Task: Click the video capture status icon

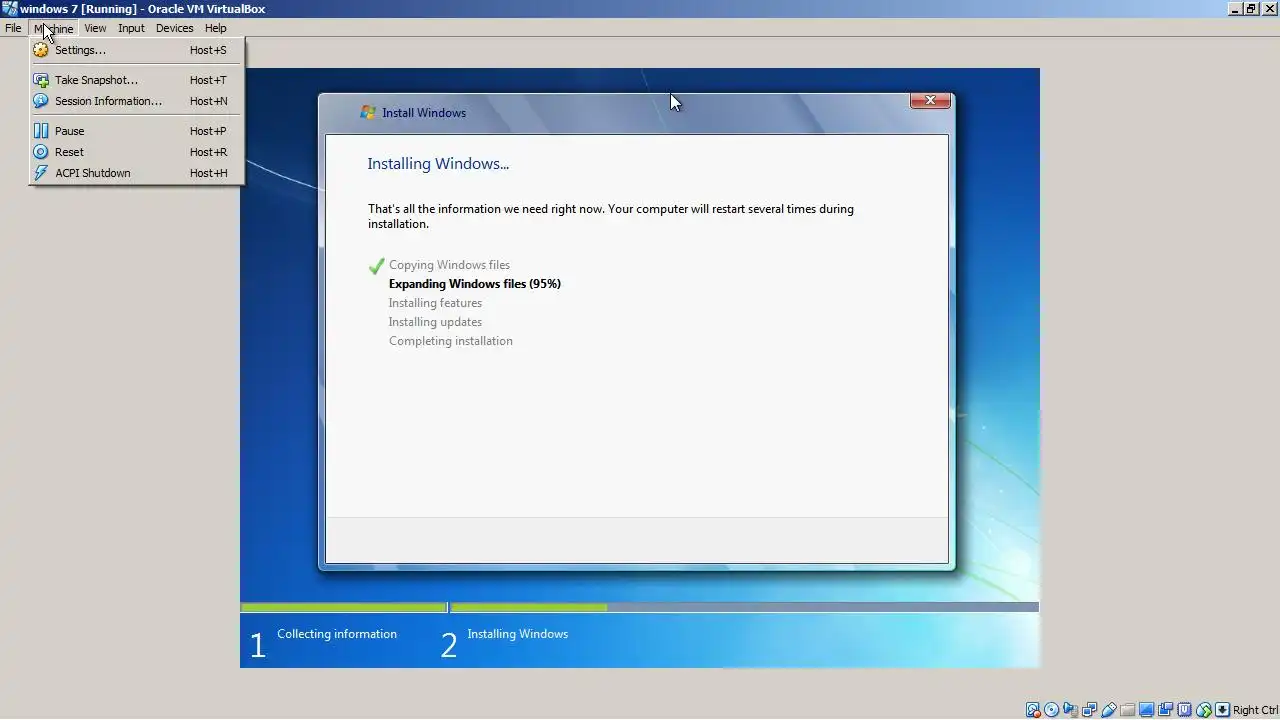Action: click(x=1165, y=710)
